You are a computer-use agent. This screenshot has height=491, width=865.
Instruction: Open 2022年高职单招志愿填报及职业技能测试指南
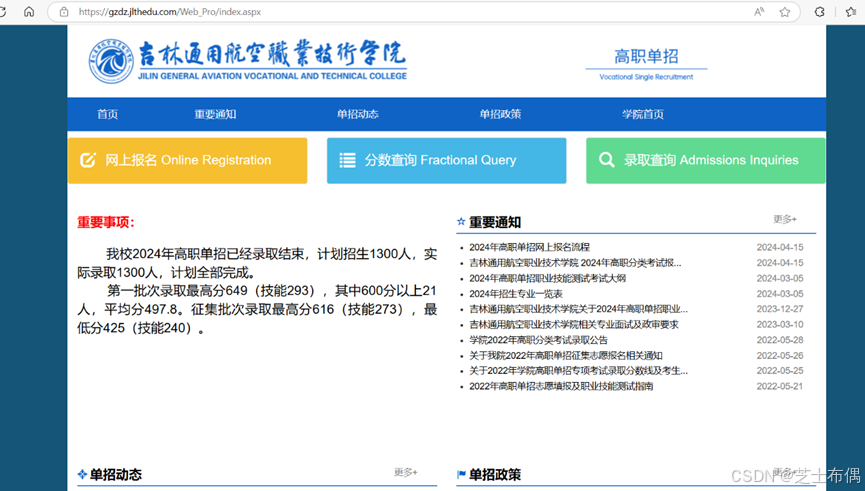tap(561, 386)
